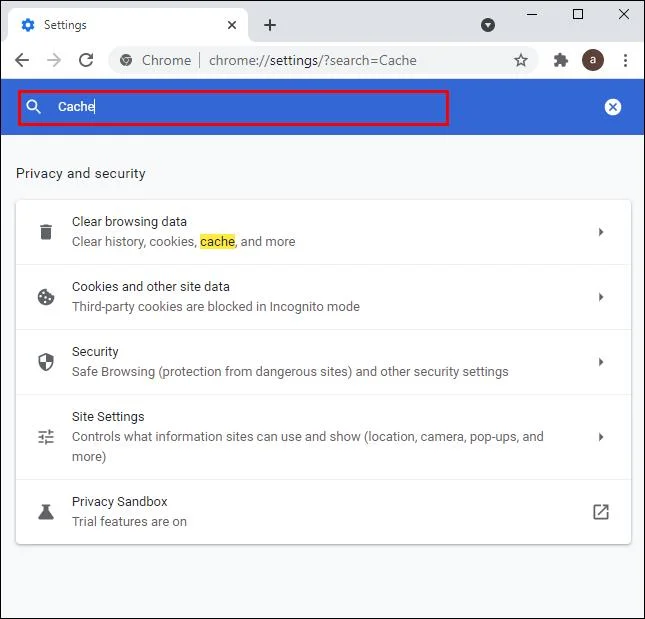Clear the settings search with X button
The image size is (645, 619).
[x=613, y=107]
